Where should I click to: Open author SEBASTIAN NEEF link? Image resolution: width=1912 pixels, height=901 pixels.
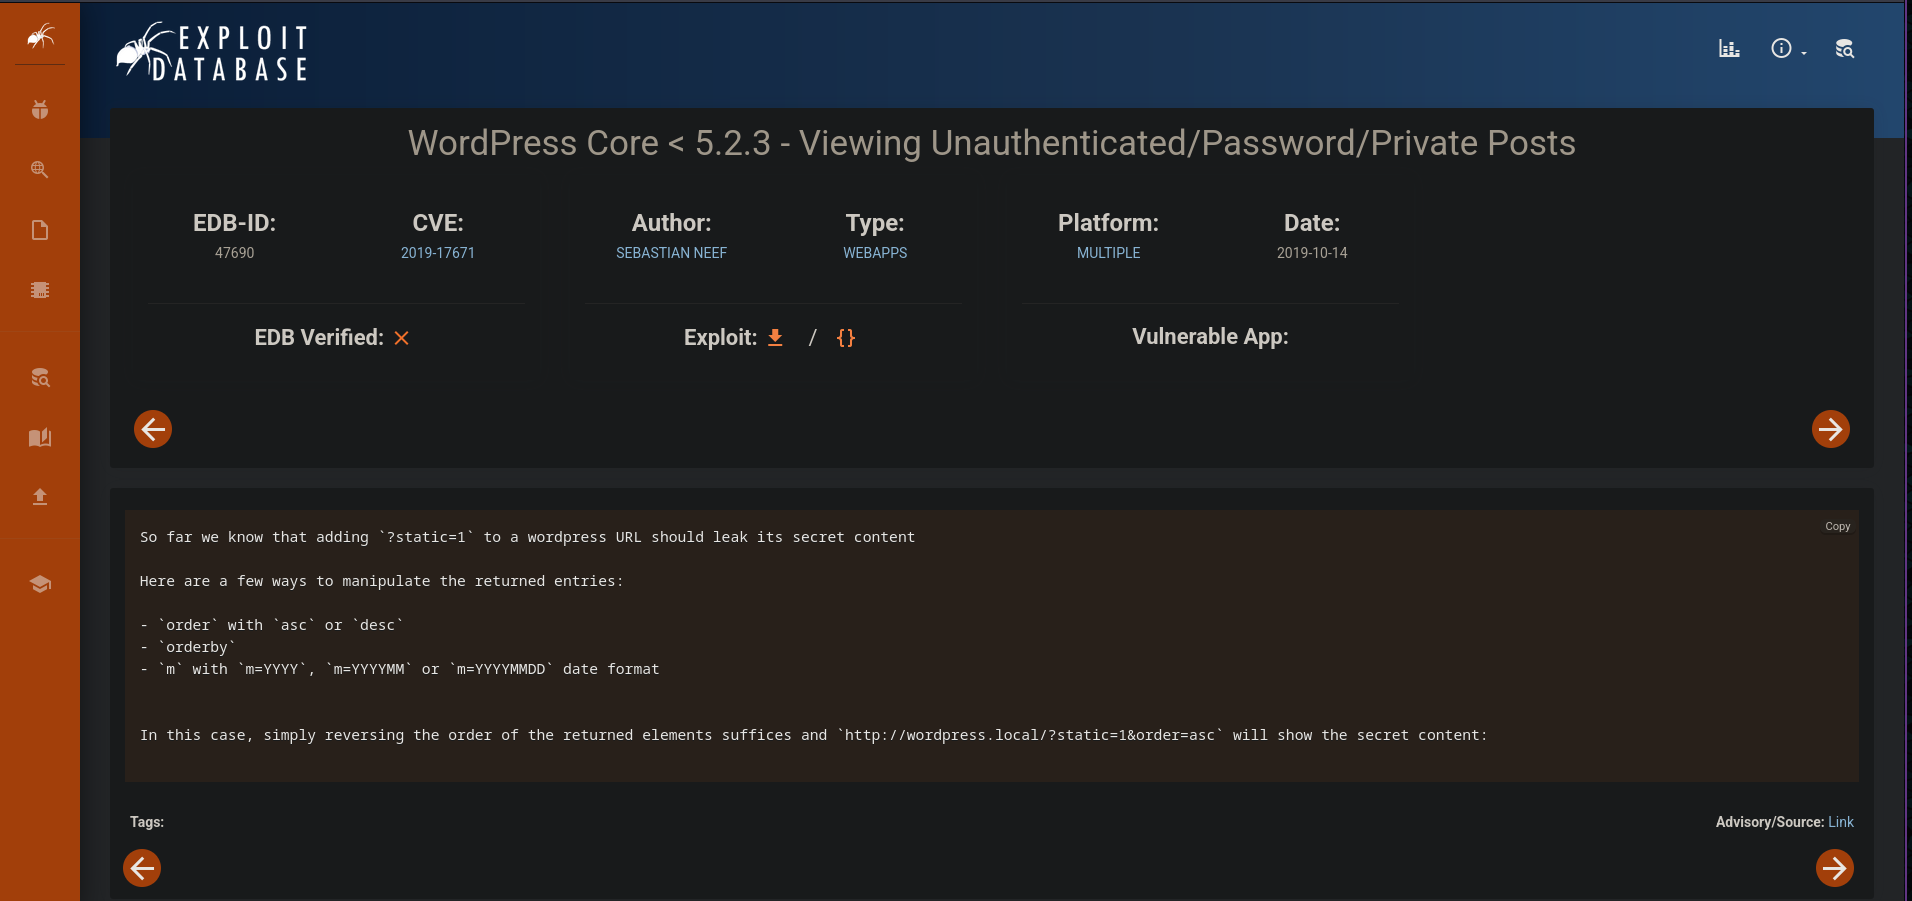671,253
